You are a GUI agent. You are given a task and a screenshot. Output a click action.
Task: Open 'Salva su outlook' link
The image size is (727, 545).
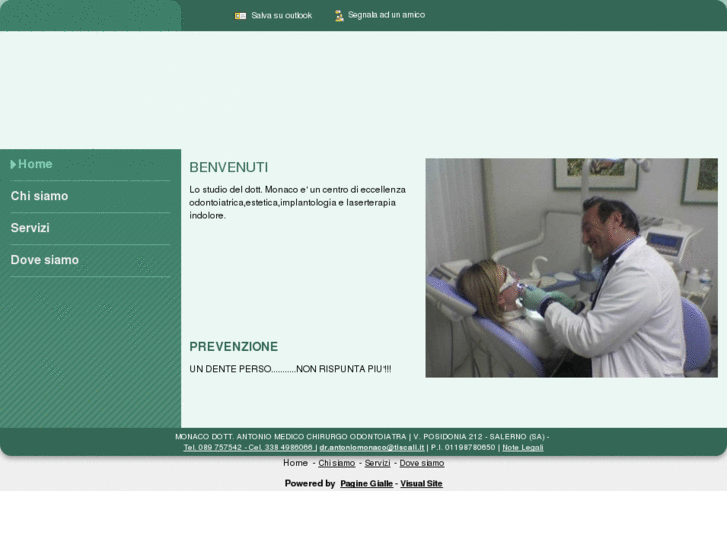281,15
